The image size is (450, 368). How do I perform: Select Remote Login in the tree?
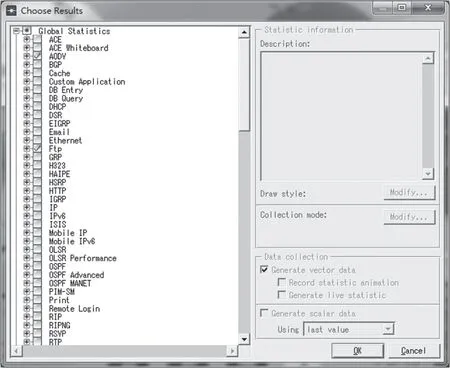point(74,308)
